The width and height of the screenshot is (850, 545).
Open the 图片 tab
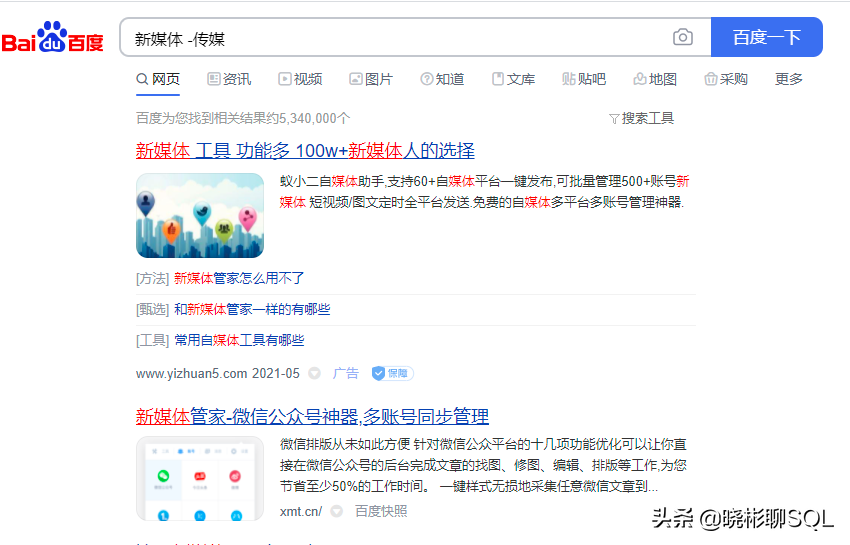point(371,79)
